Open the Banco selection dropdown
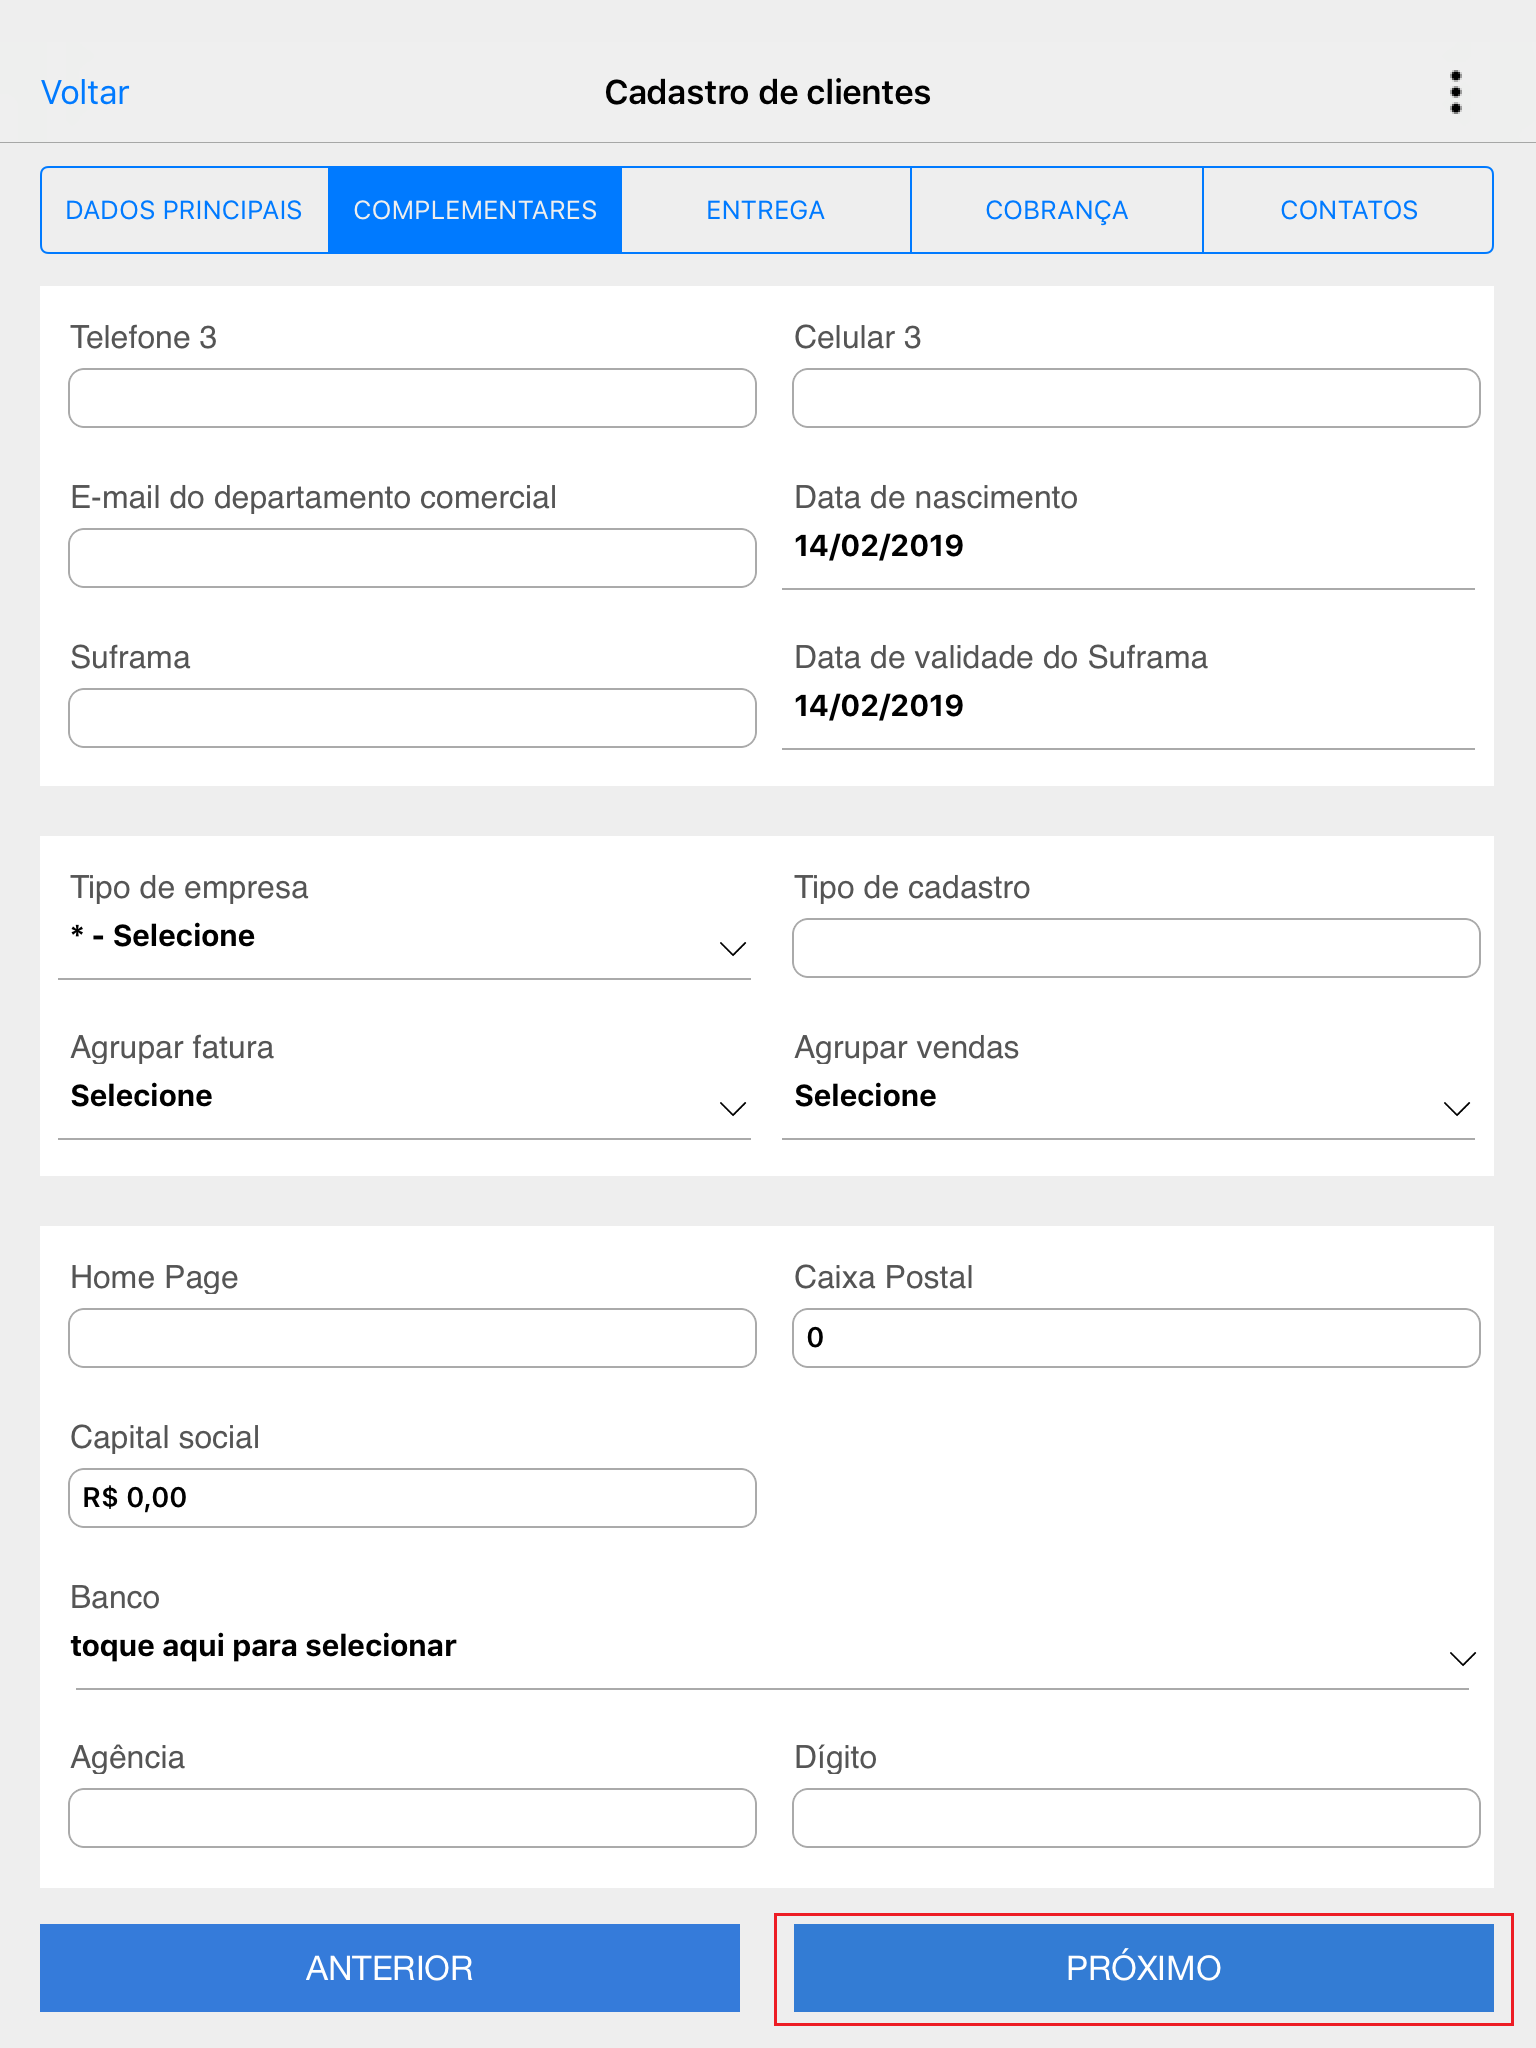The width and height of the screenshot is (1536, 2048). pos(770,1648)
